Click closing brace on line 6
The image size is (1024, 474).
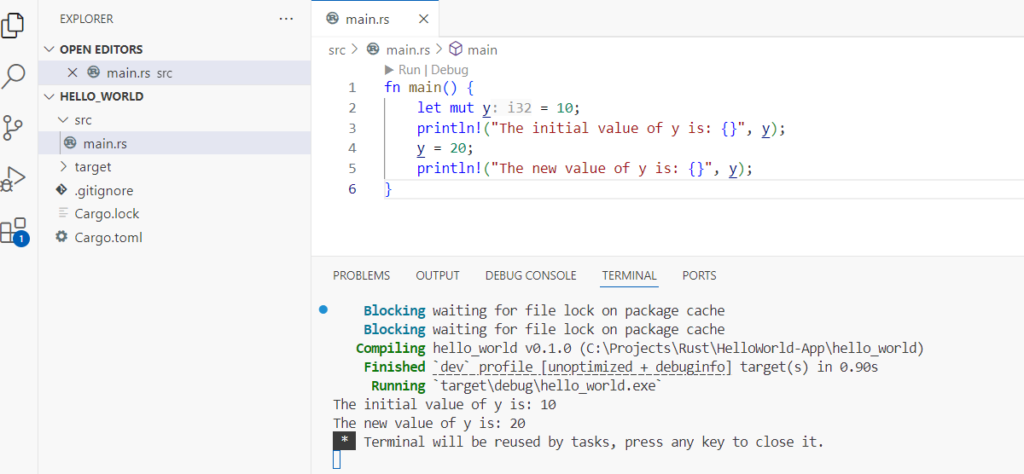click(x=389, y=189)
